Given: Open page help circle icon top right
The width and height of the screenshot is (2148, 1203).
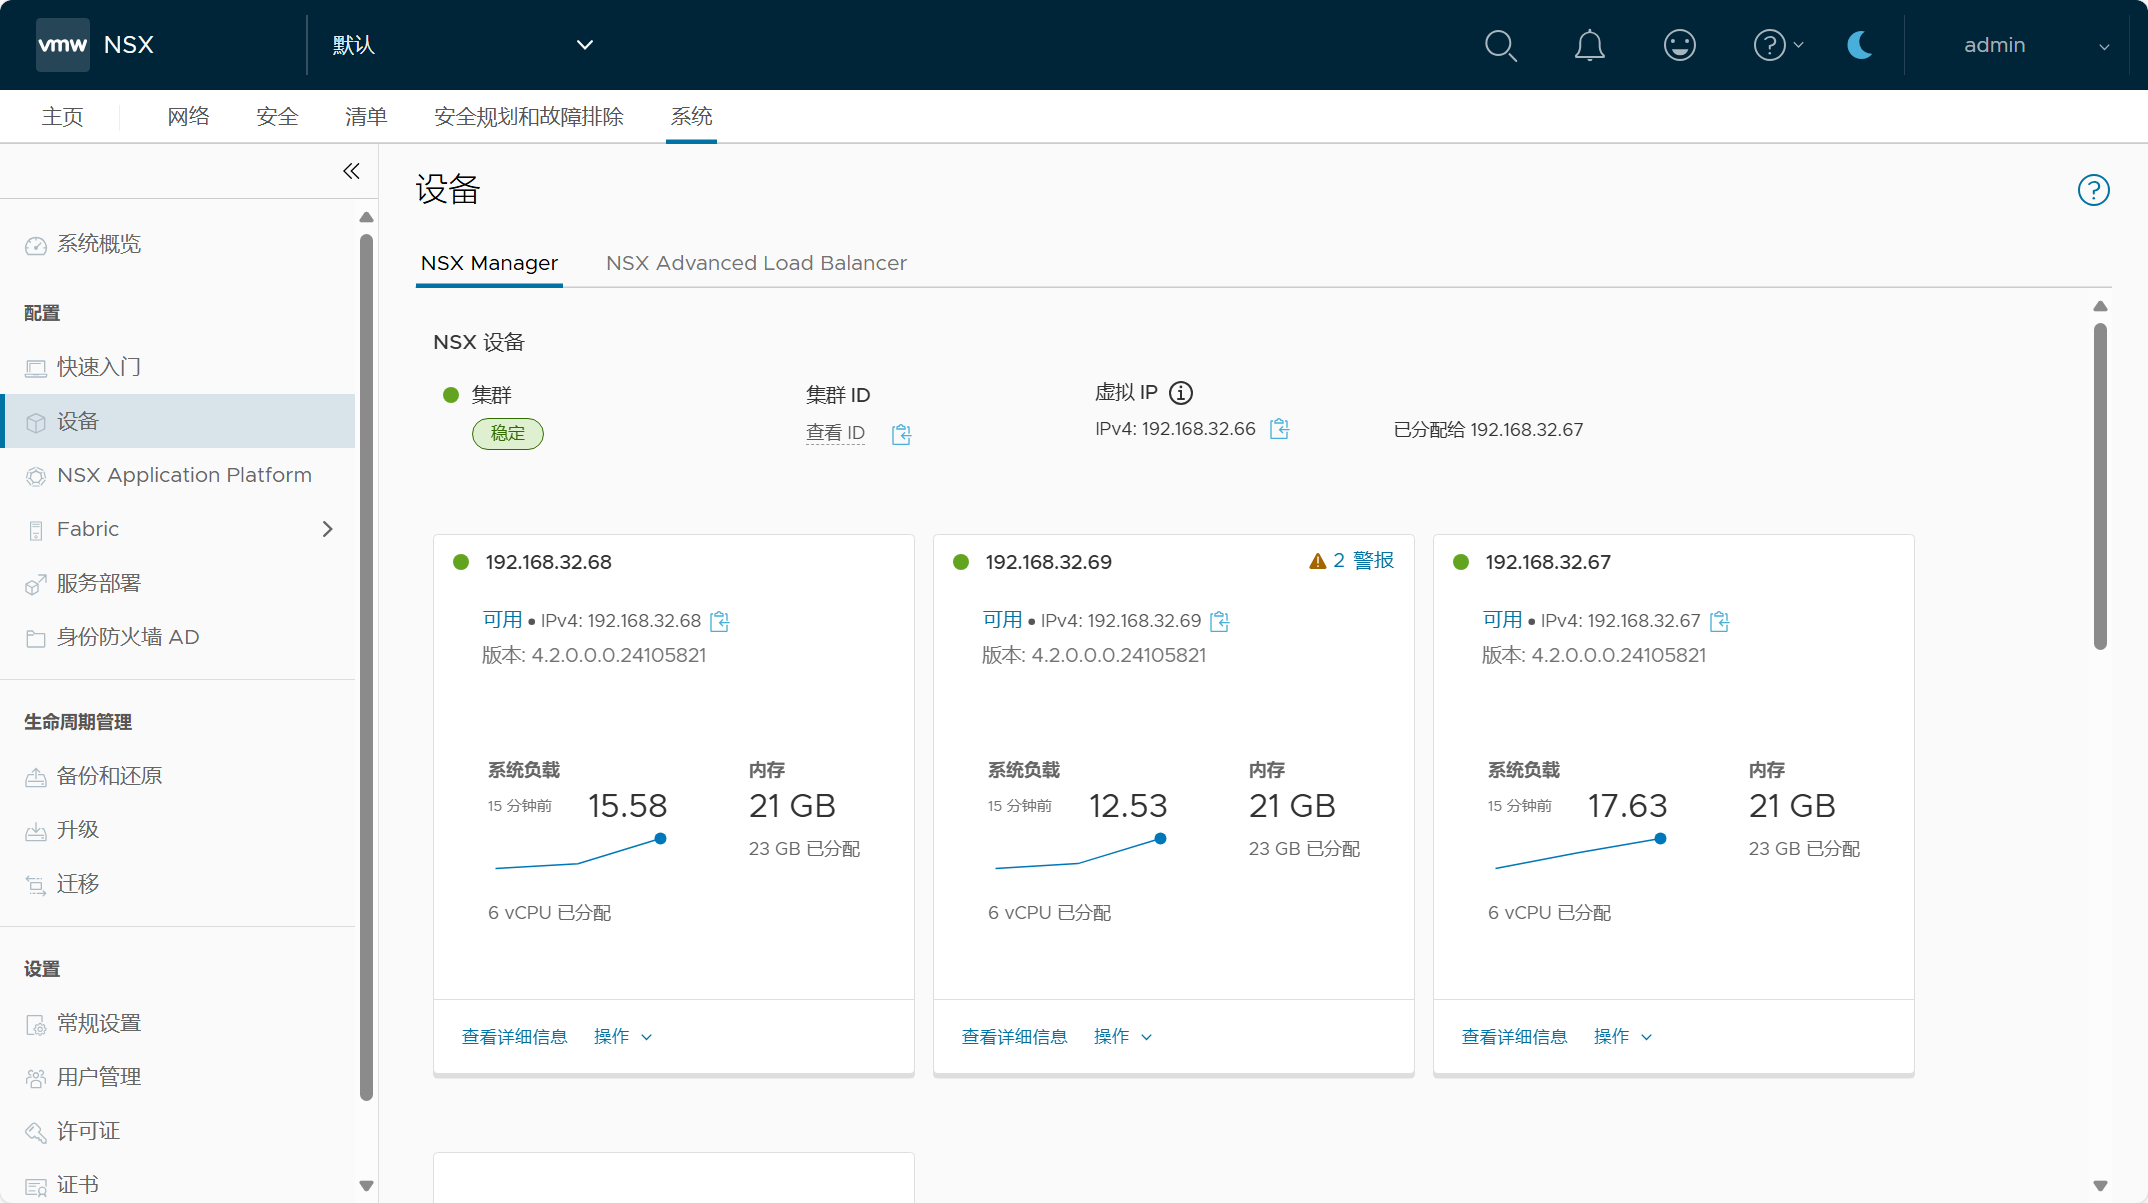Looking at the screenshot, I should click(x=2093, y=190).
